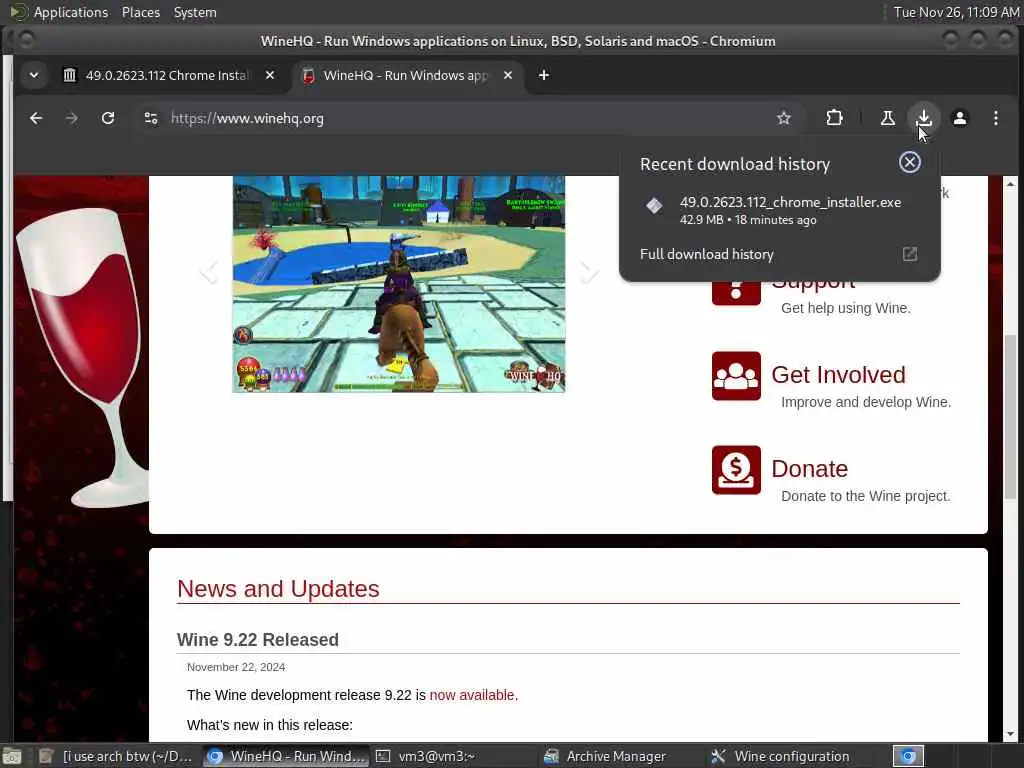Open the Chrome Labs flask icon
This screenshot has width=1024, height=768.
pyautogui.click(x=888, y=118)
